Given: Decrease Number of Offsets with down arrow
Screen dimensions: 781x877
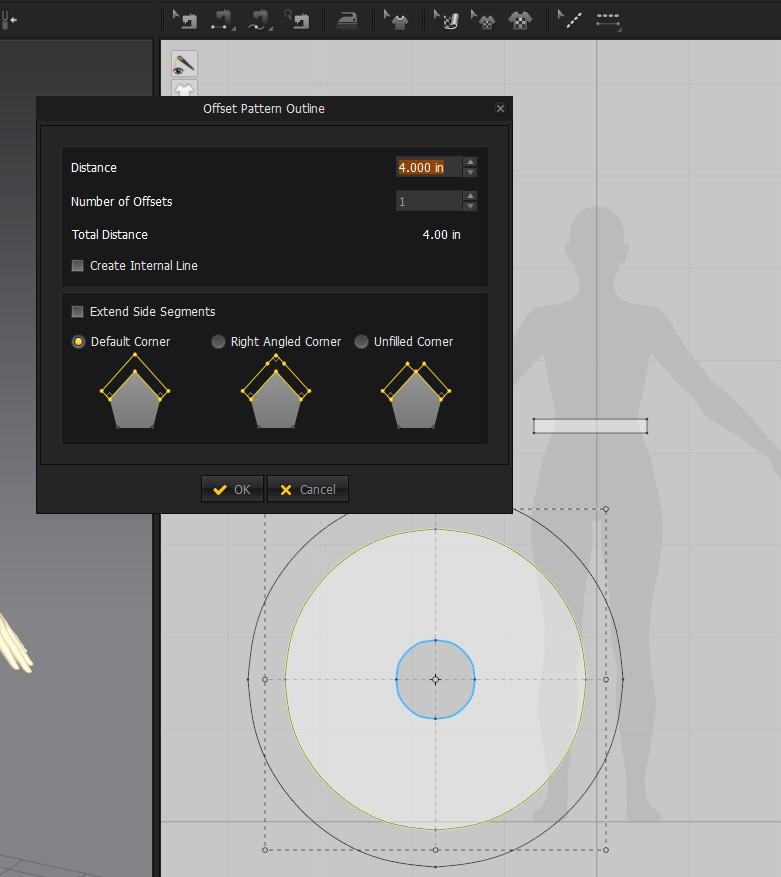Looking at the screenshot, I should (x=471, y=206).
